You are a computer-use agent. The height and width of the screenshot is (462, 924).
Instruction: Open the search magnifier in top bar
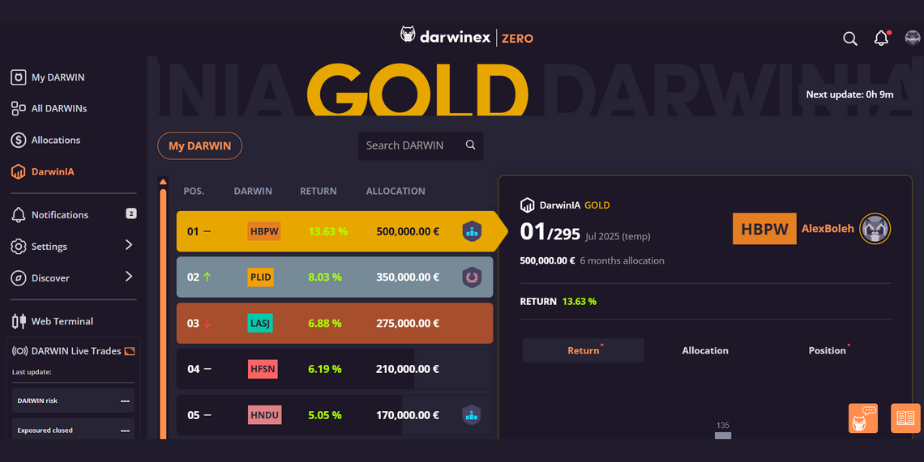click(x=850, y=39)
